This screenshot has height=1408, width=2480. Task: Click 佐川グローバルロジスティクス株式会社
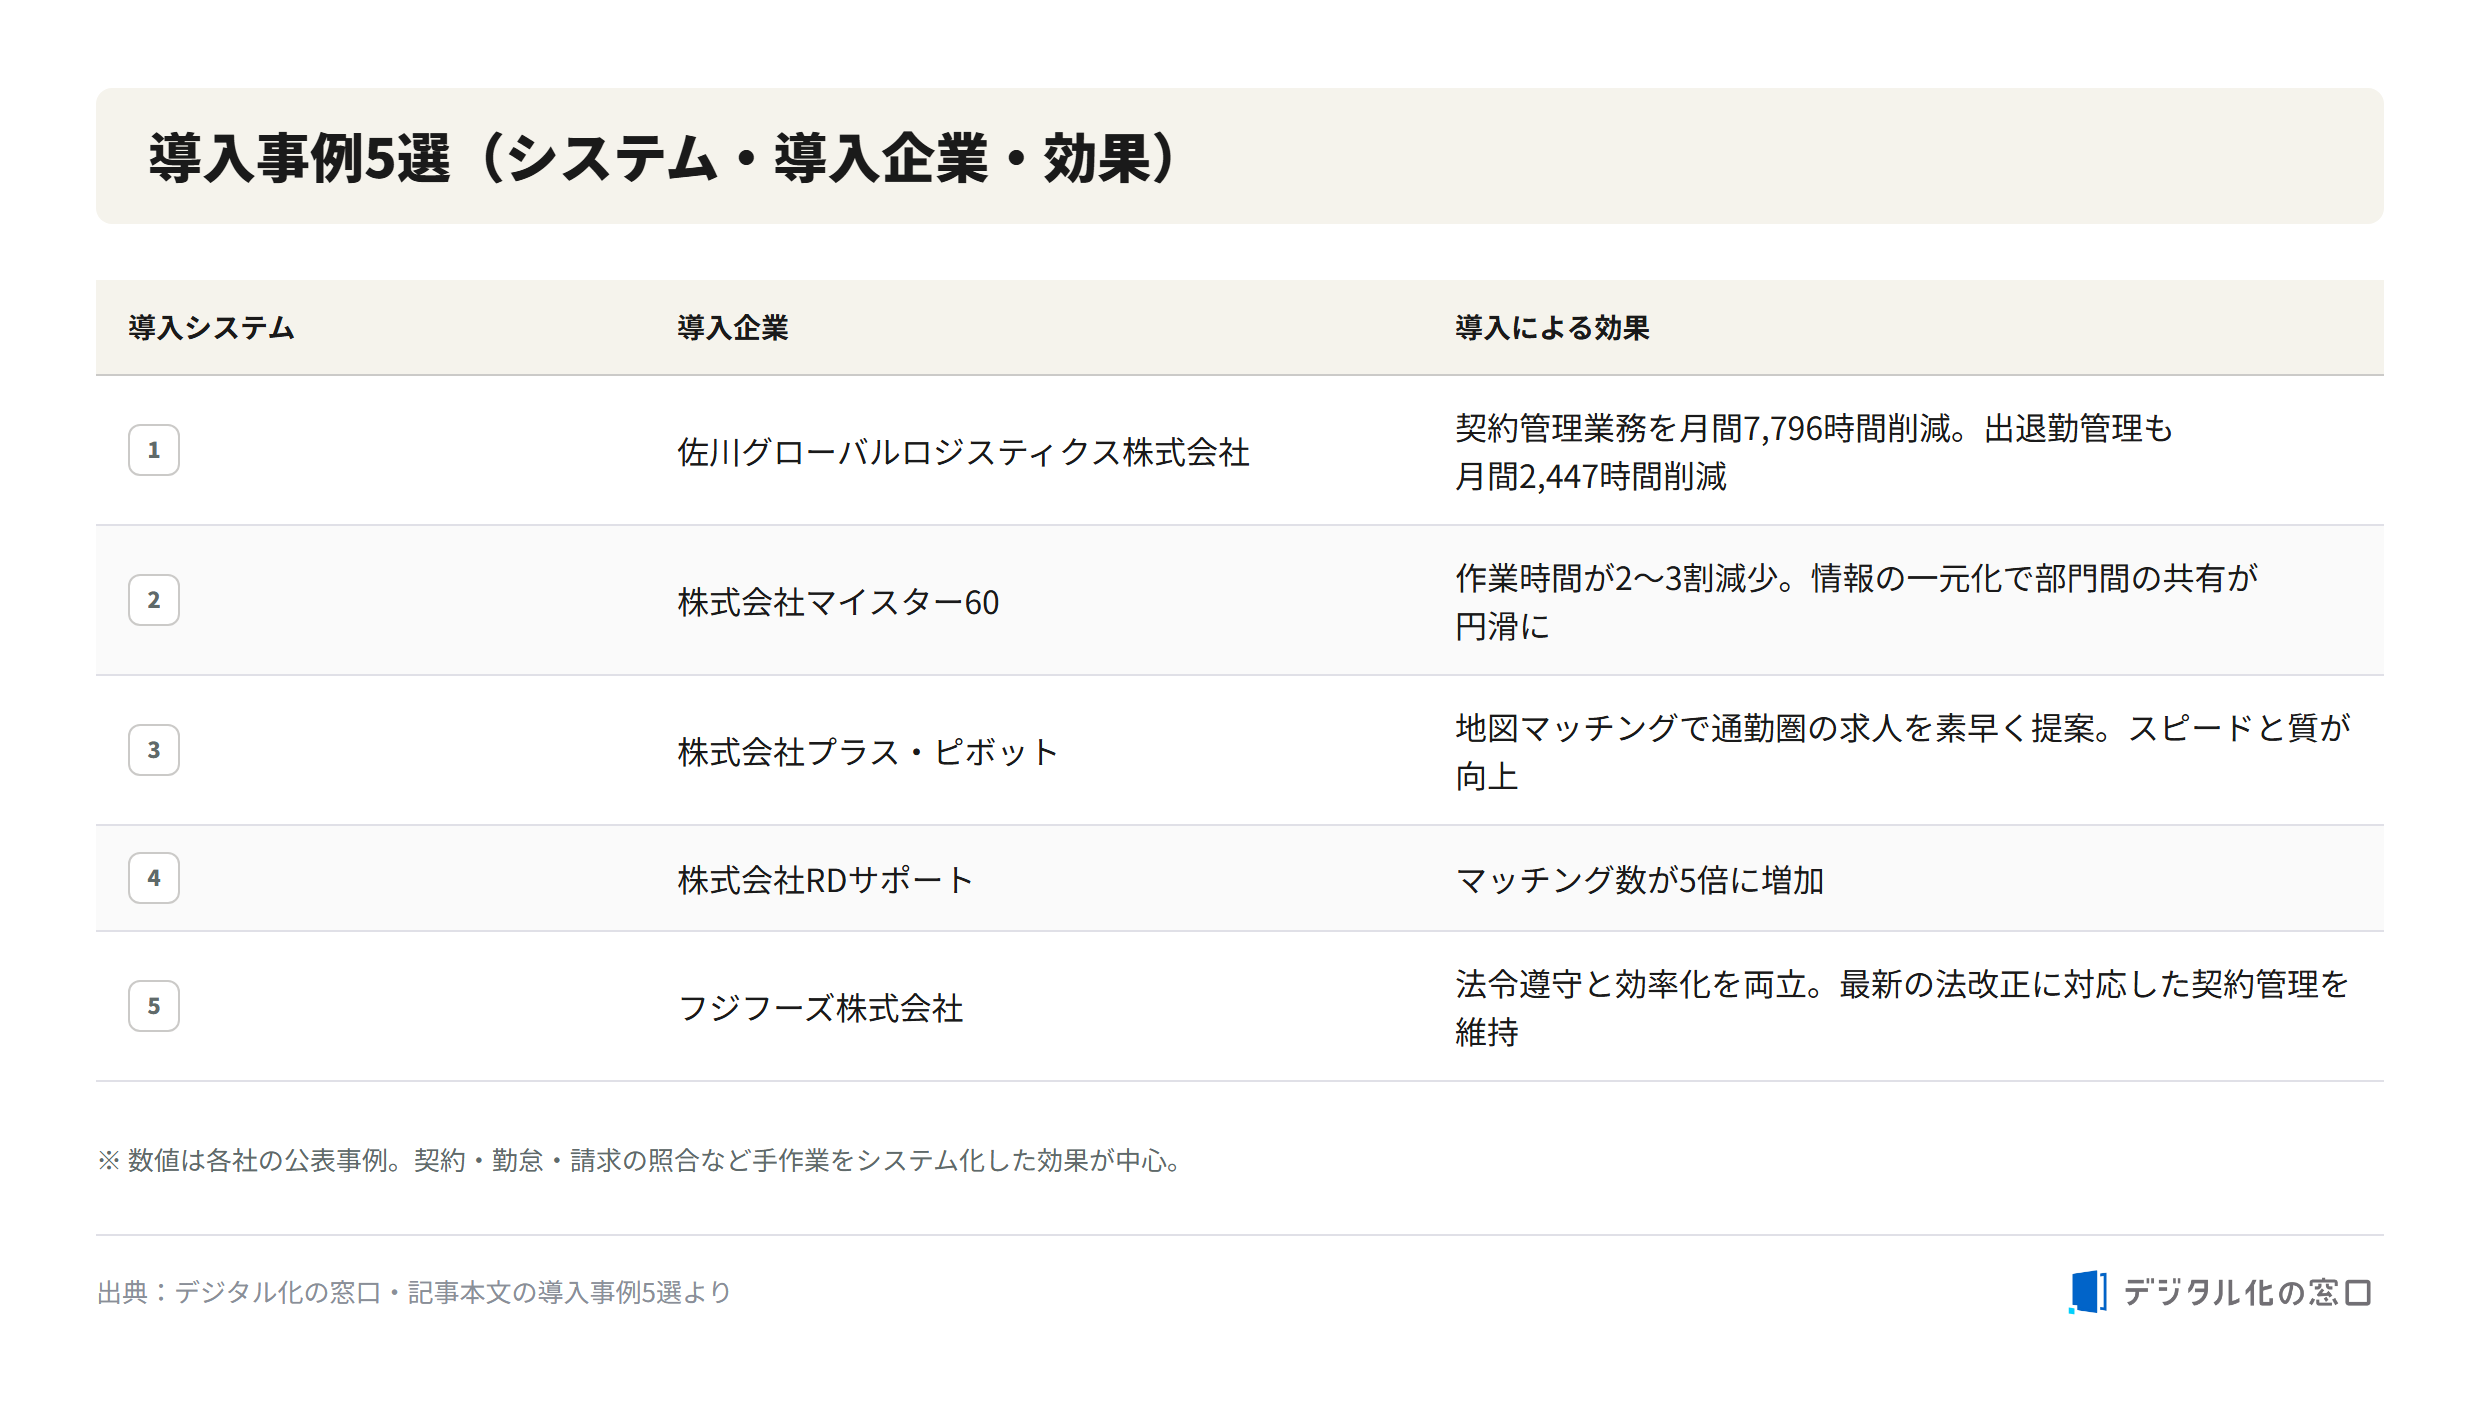964,452
